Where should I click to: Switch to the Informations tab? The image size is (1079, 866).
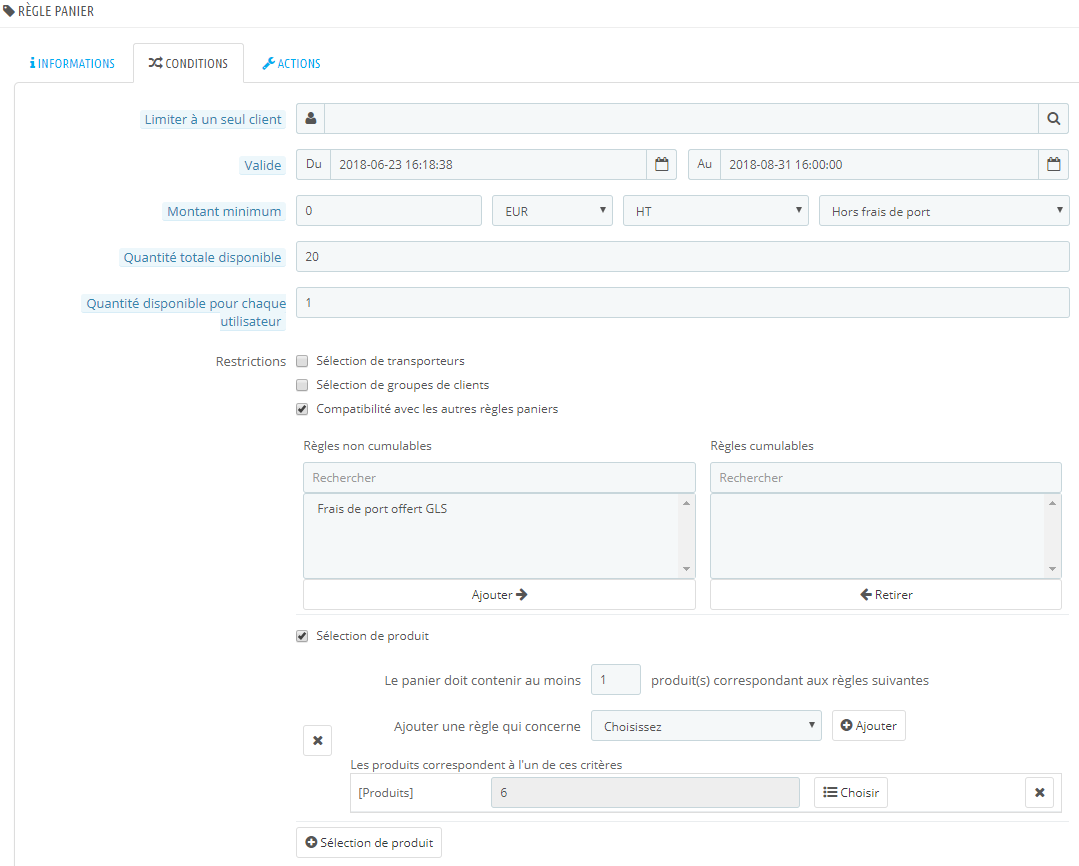(72, 63)
